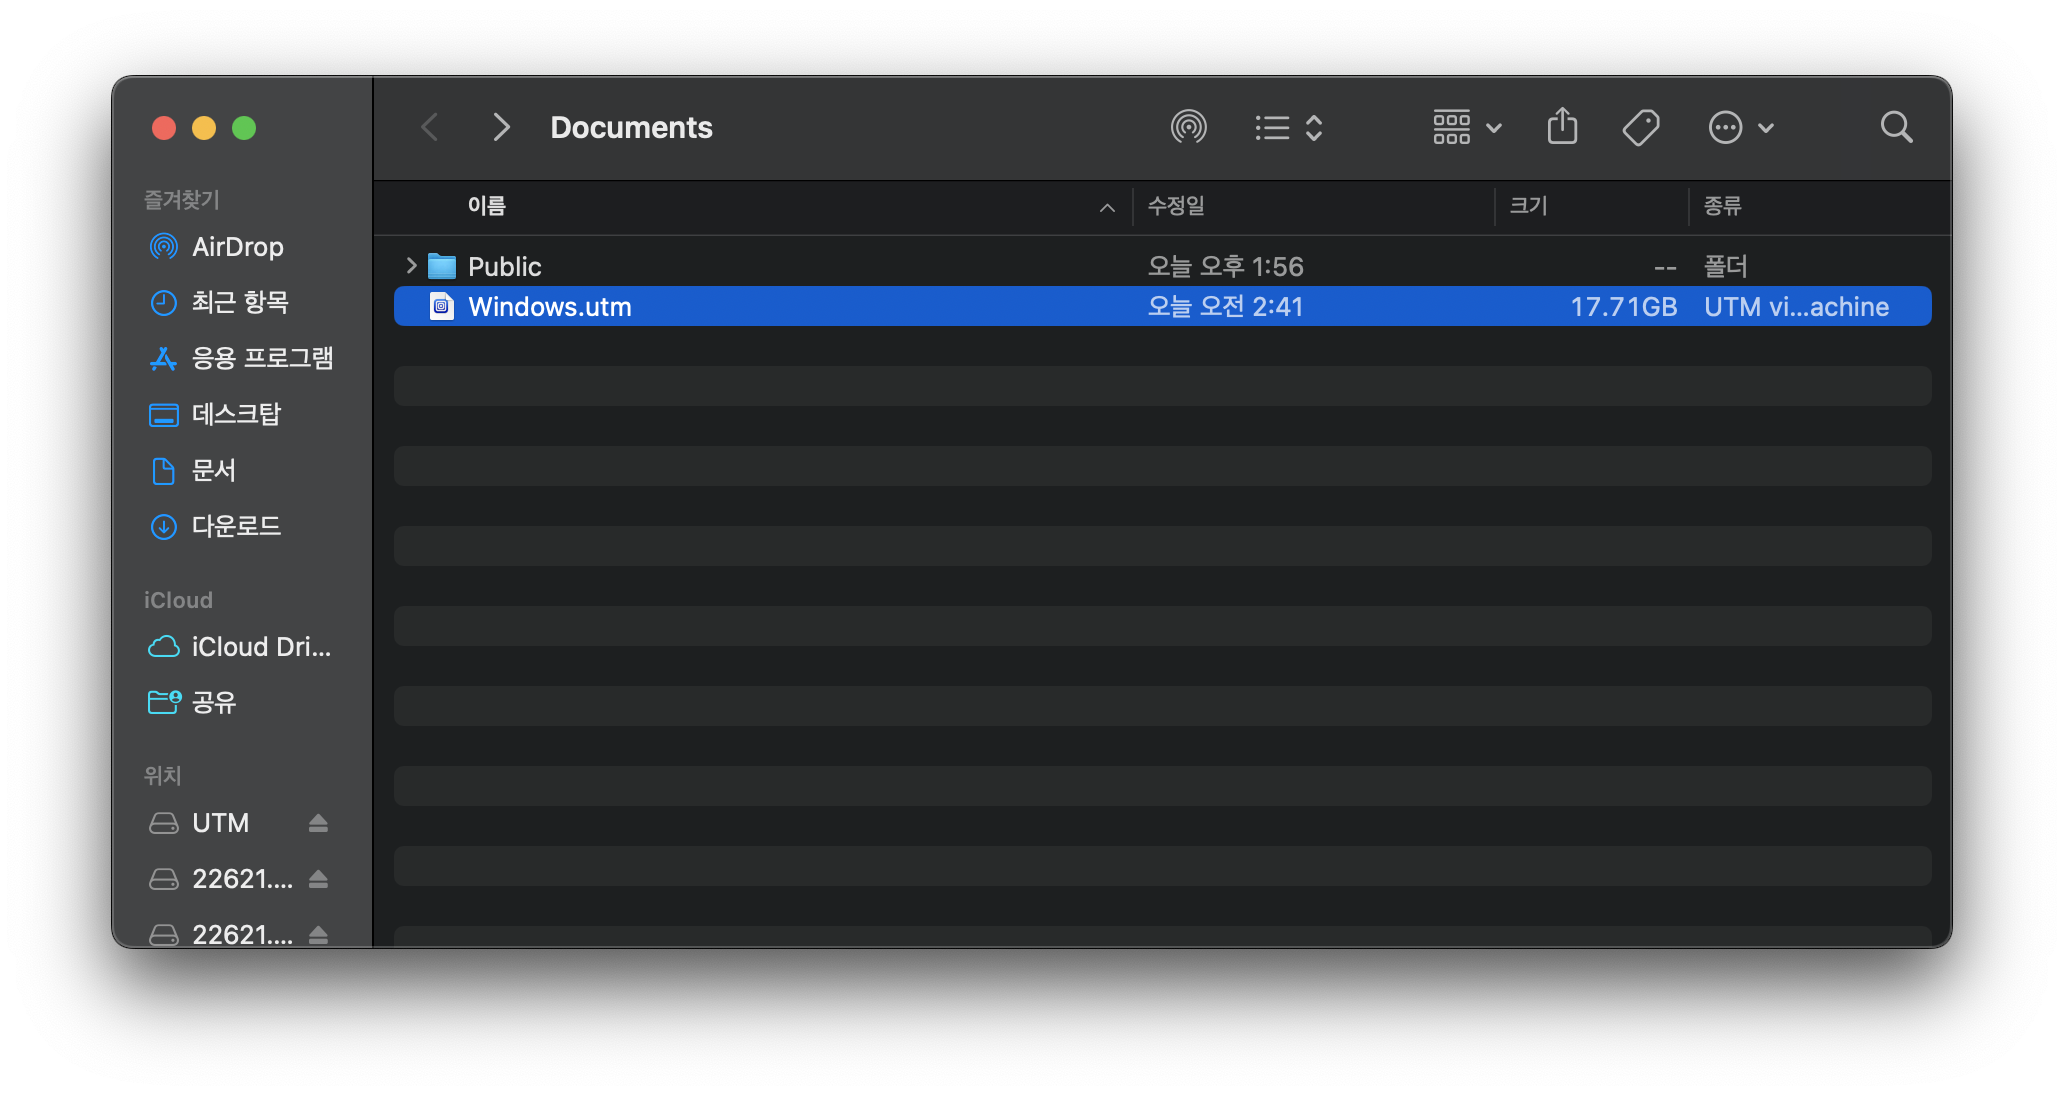Eject the first 22621 volume
This screenshot has height=1096, width=2064.
tap(318, 879)
